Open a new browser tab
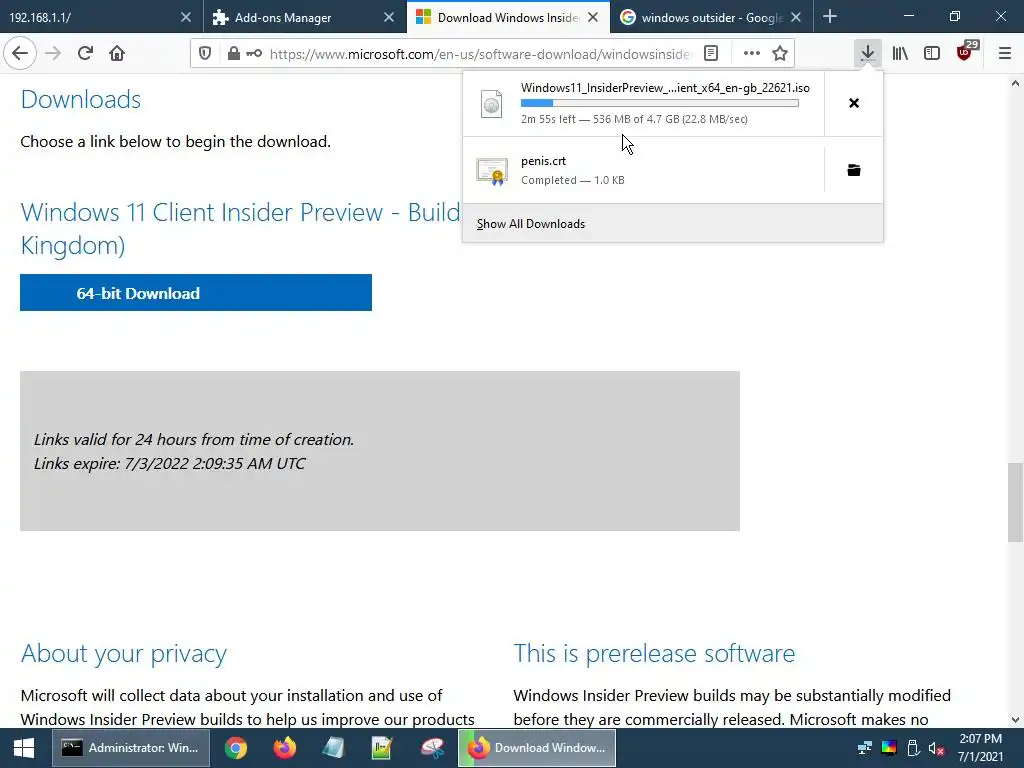 point(830,17)
